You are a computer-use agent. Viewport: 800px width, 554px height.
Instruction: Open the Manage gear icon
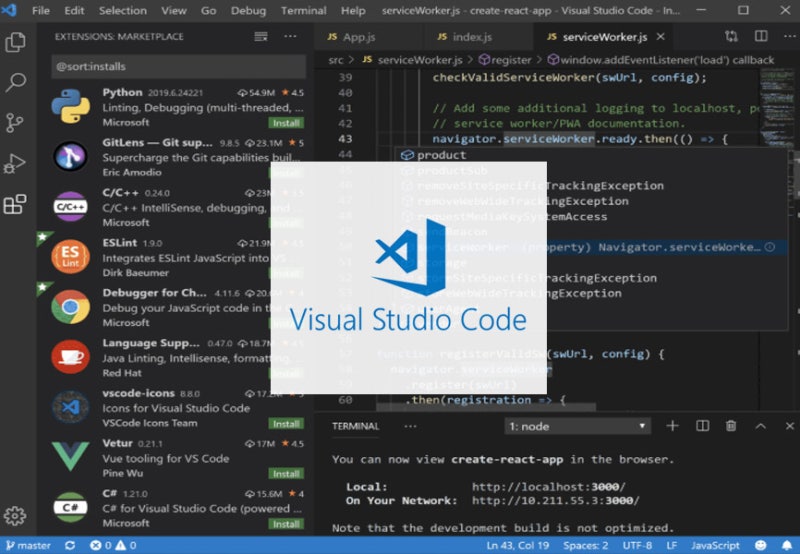[x=15, y=516]
